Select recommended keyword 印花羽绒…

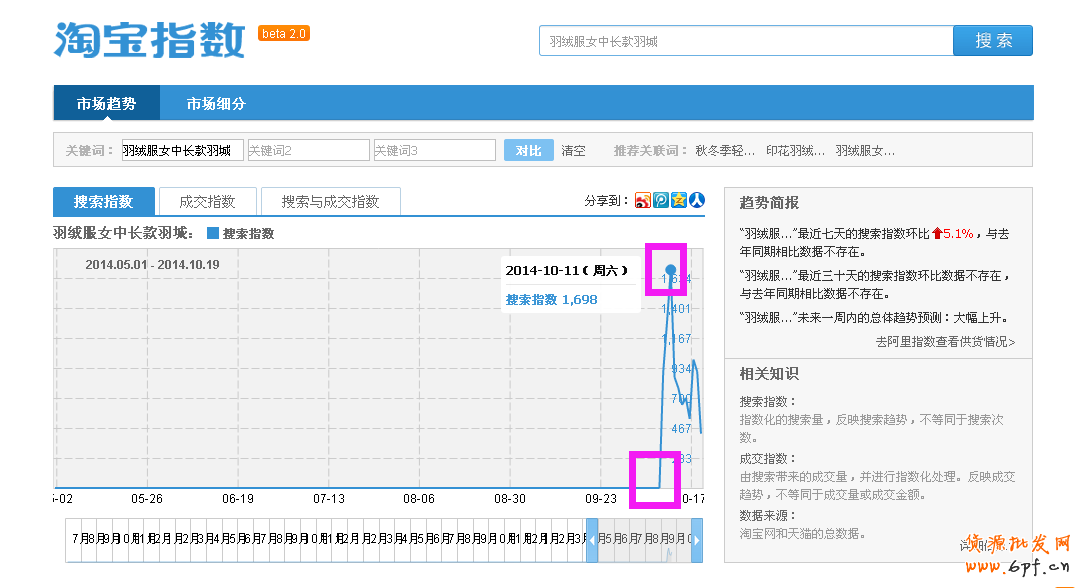click(x=795, y=150)
